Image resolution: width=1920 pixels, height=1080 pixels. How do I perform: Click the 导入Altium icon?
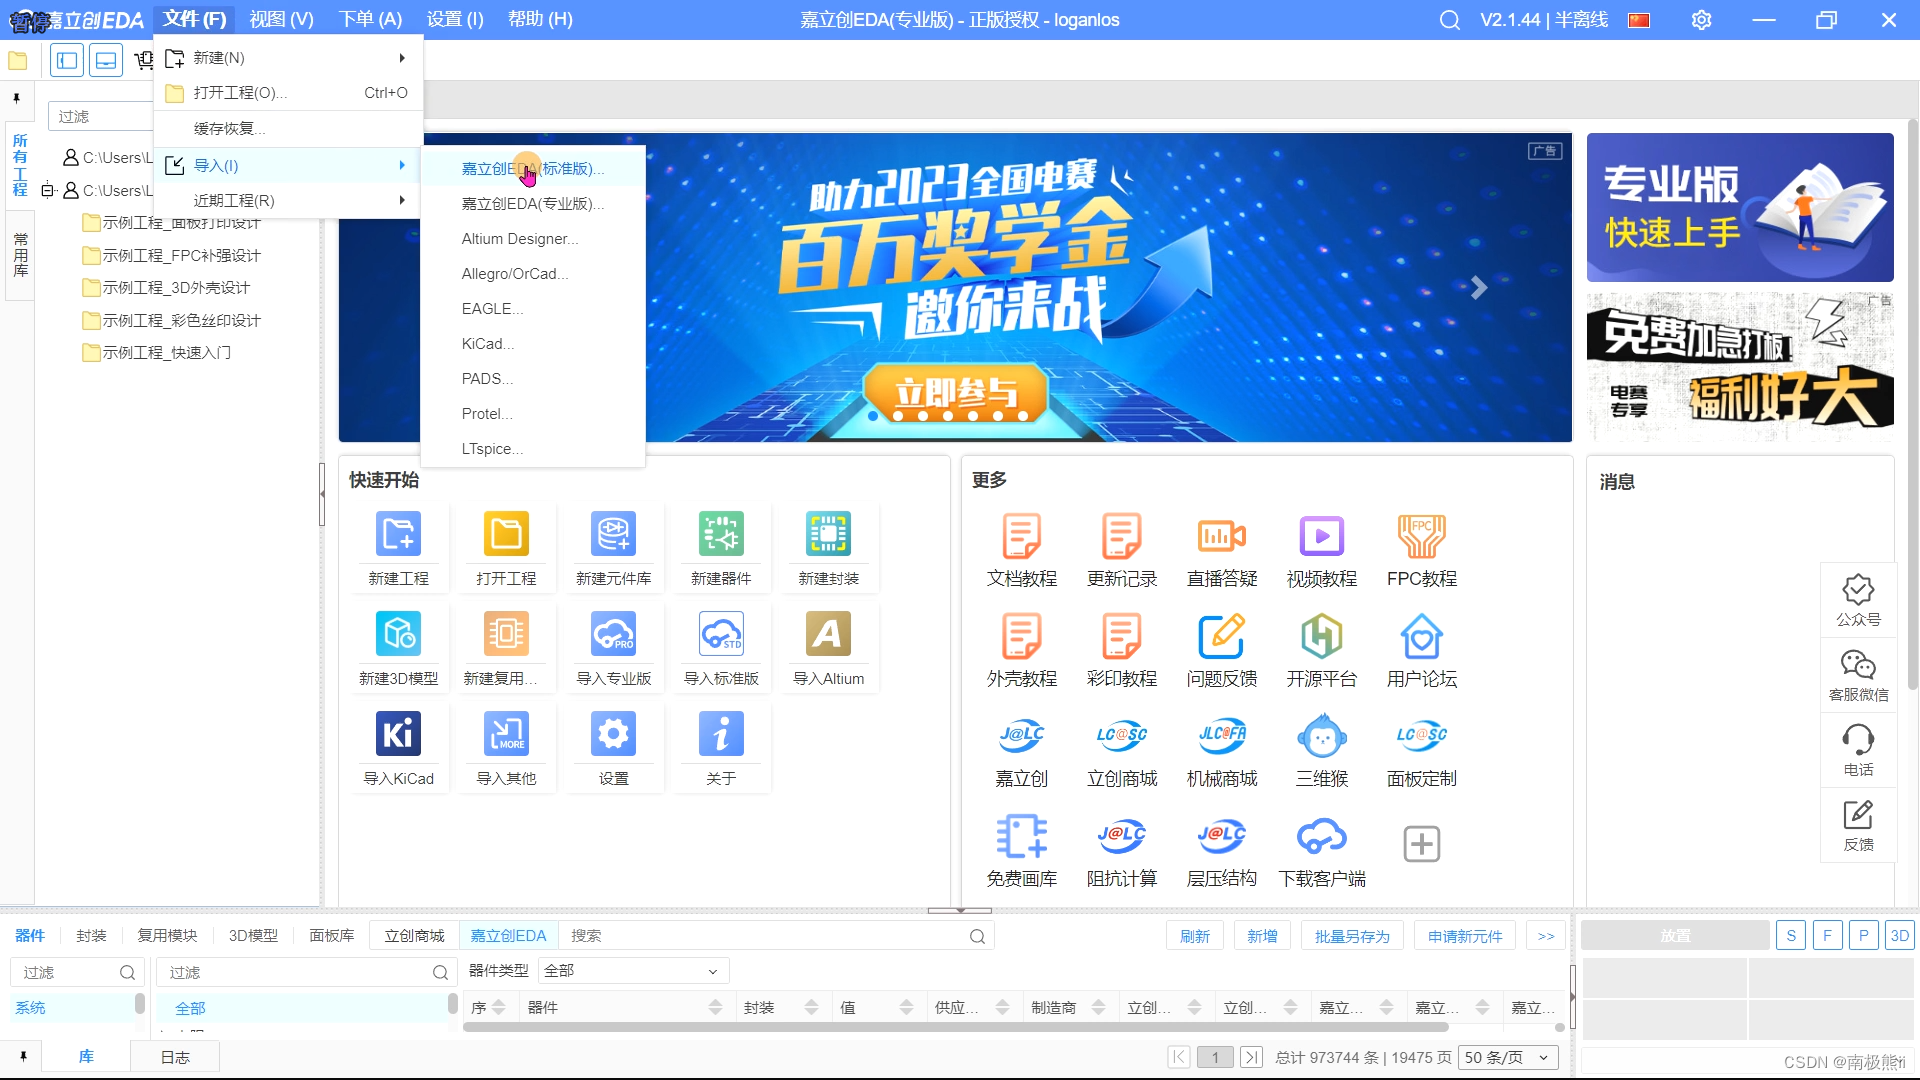point(828,635)
